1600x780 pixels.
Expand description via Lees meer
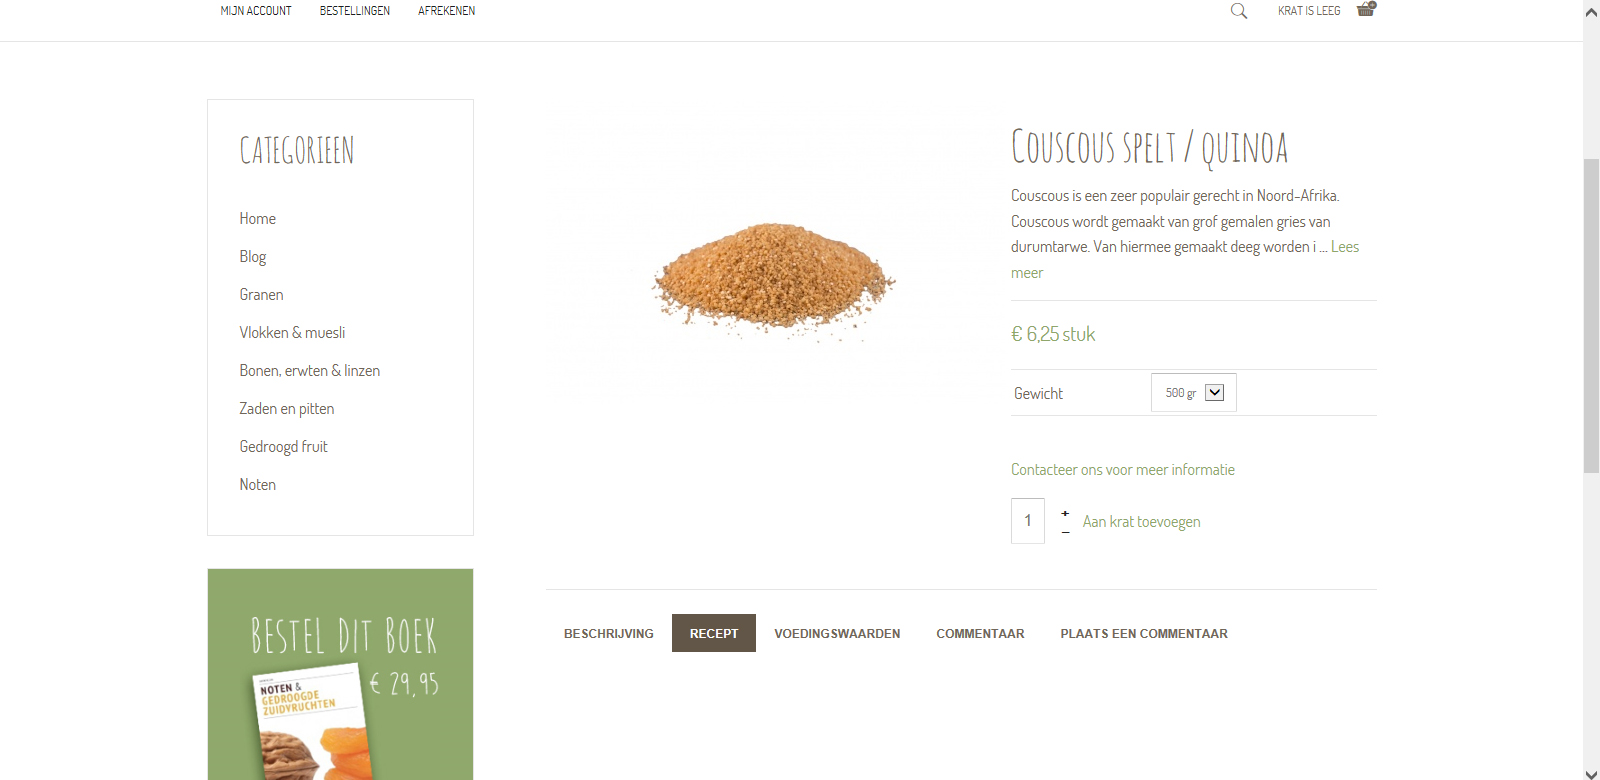1344,247
